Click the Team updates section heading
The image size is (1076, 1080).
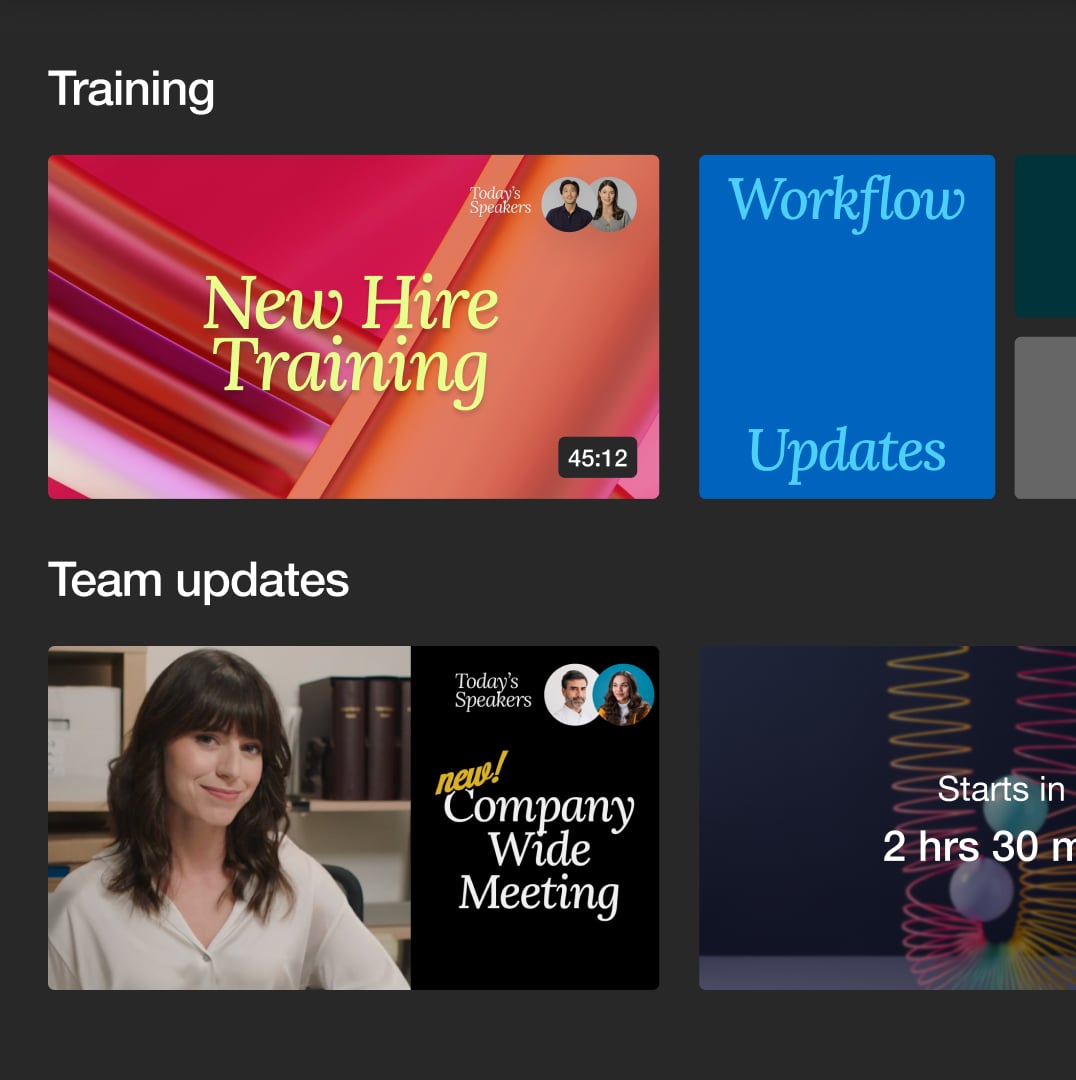tap(198, 580)
